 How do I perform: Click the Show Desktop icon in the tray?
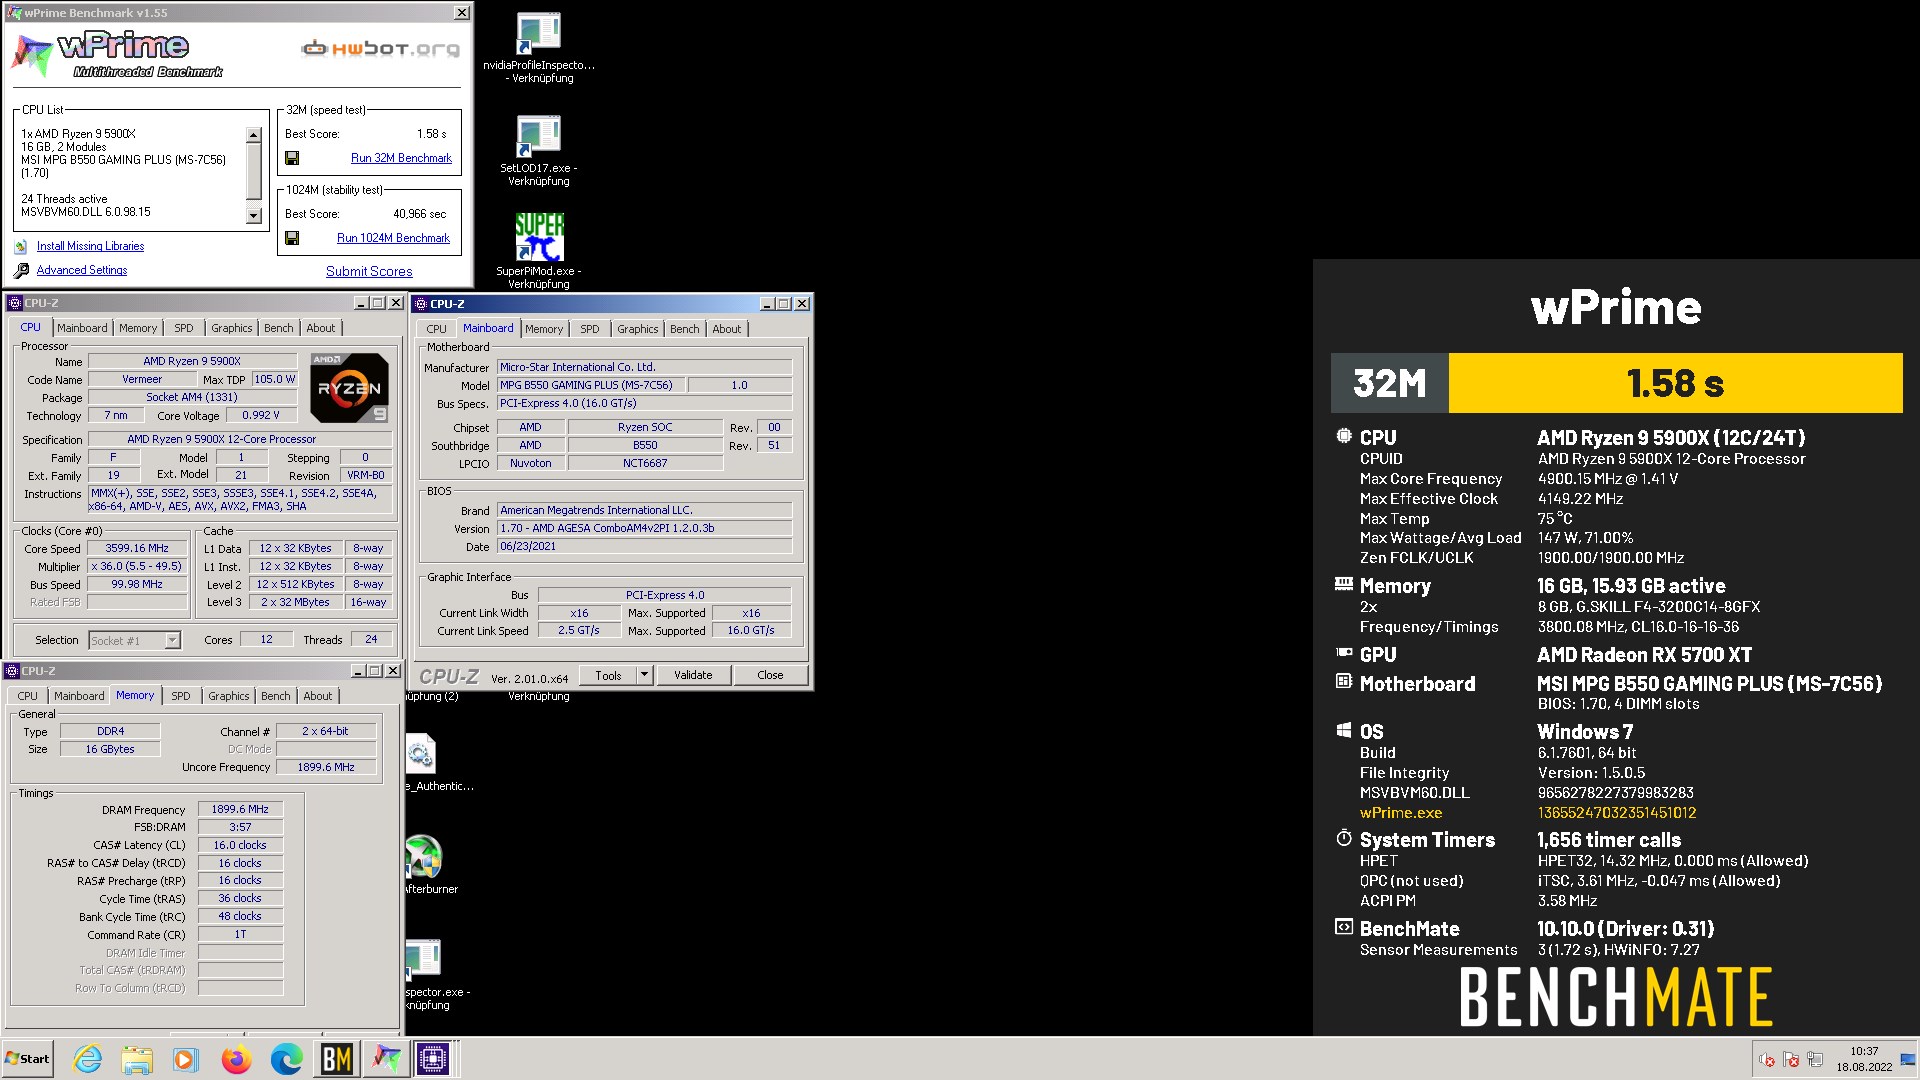click(1907, 1060)
